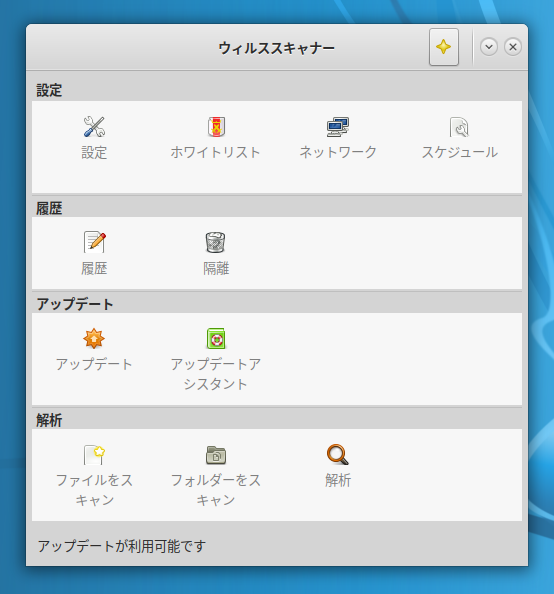554x594 pixels.
Task: Click the yellow star header button
Action: coord(444,47)
